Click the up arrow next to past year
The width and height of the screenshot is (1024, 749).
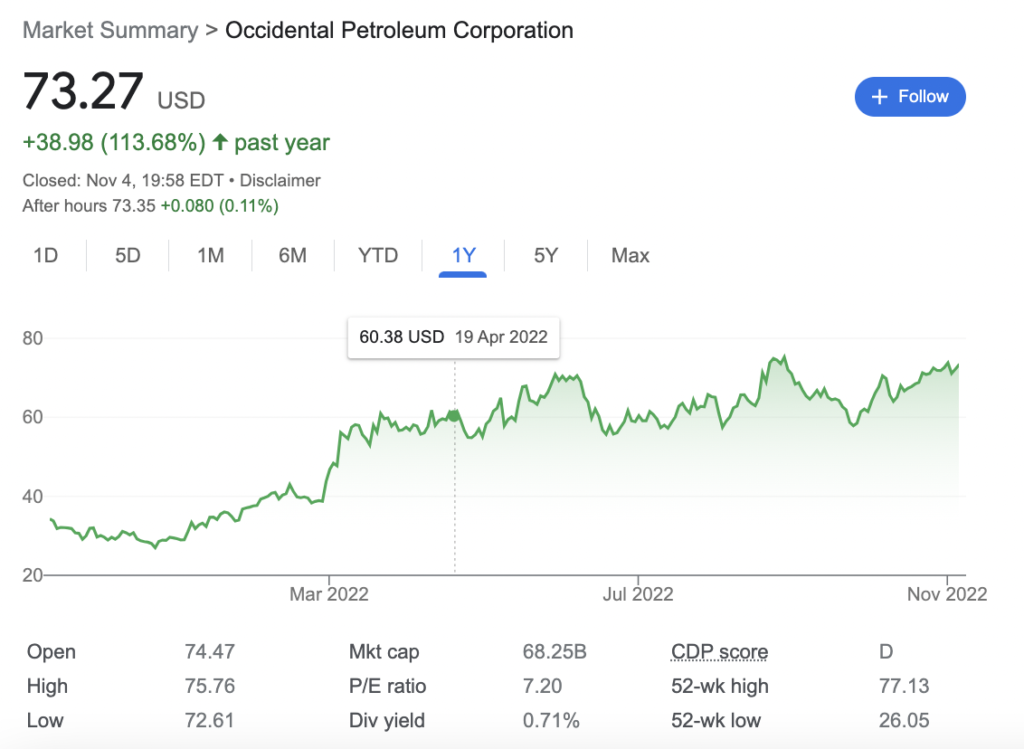coord(220,142)
